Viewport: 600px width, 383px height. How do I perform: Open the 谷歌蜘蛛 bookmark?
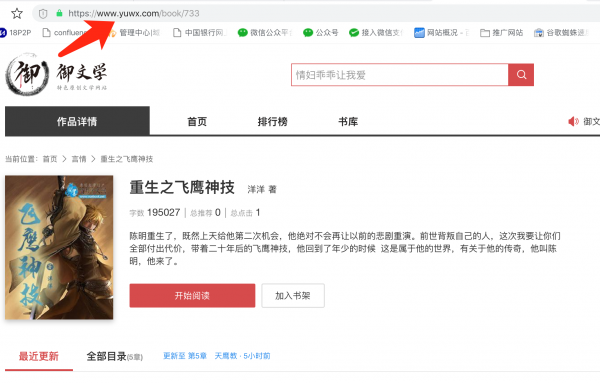(x=561, y=33)
